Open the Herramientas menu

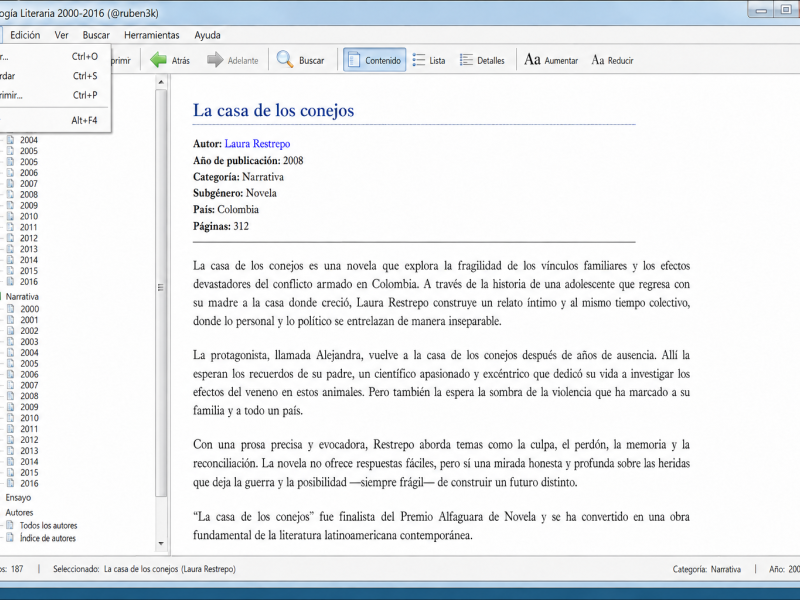point(152,35)
